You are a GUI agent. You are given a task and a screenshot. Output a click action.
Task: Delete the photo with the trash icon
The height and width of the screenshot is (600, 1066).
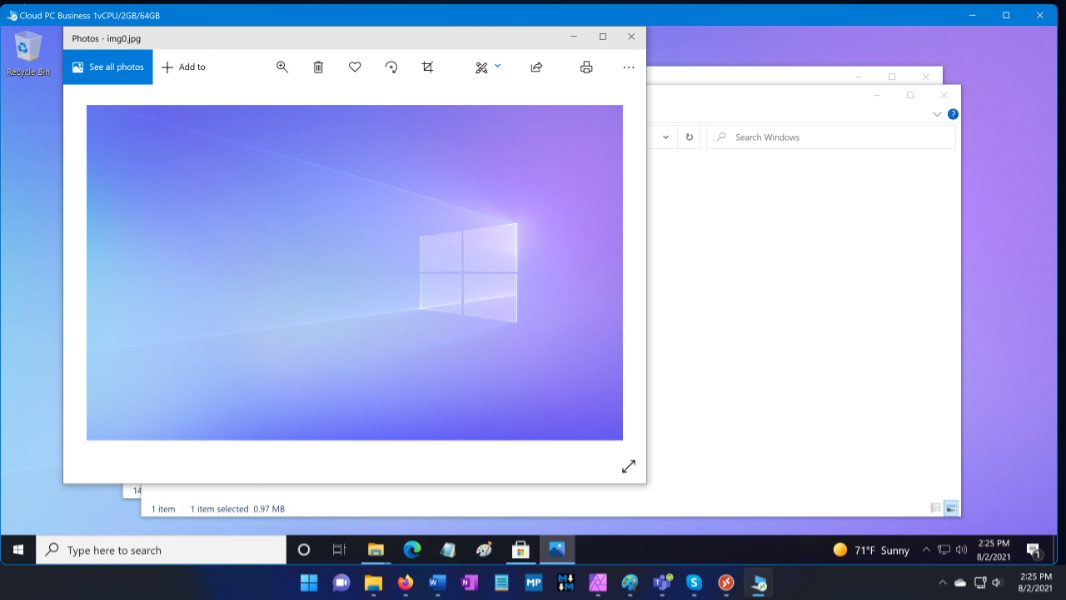pos(318,67)
